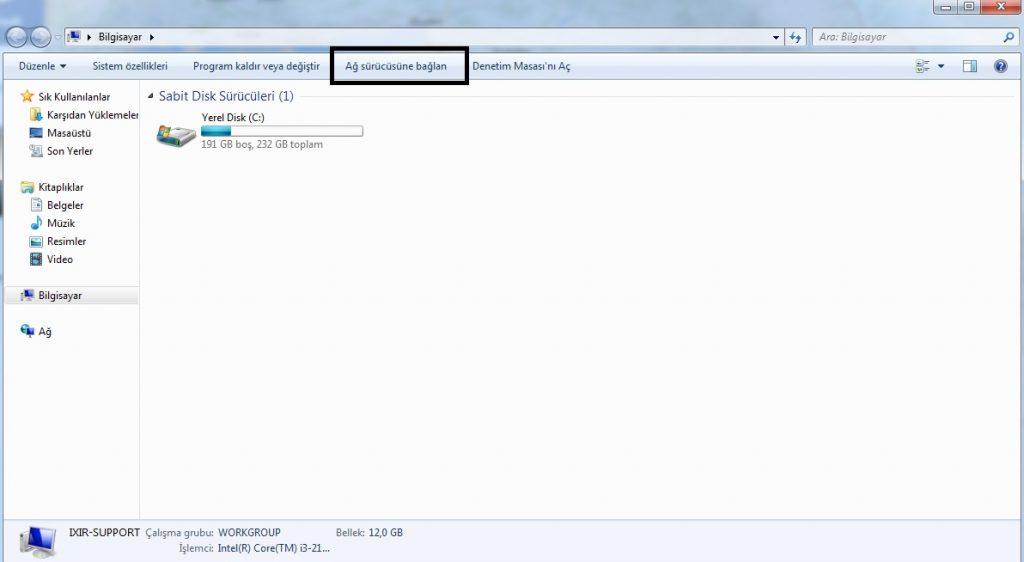Screen dimensions: 1024x562
Task: Open the recent pages dropdown near navigation arrows
Action: (x=58, y=37)
